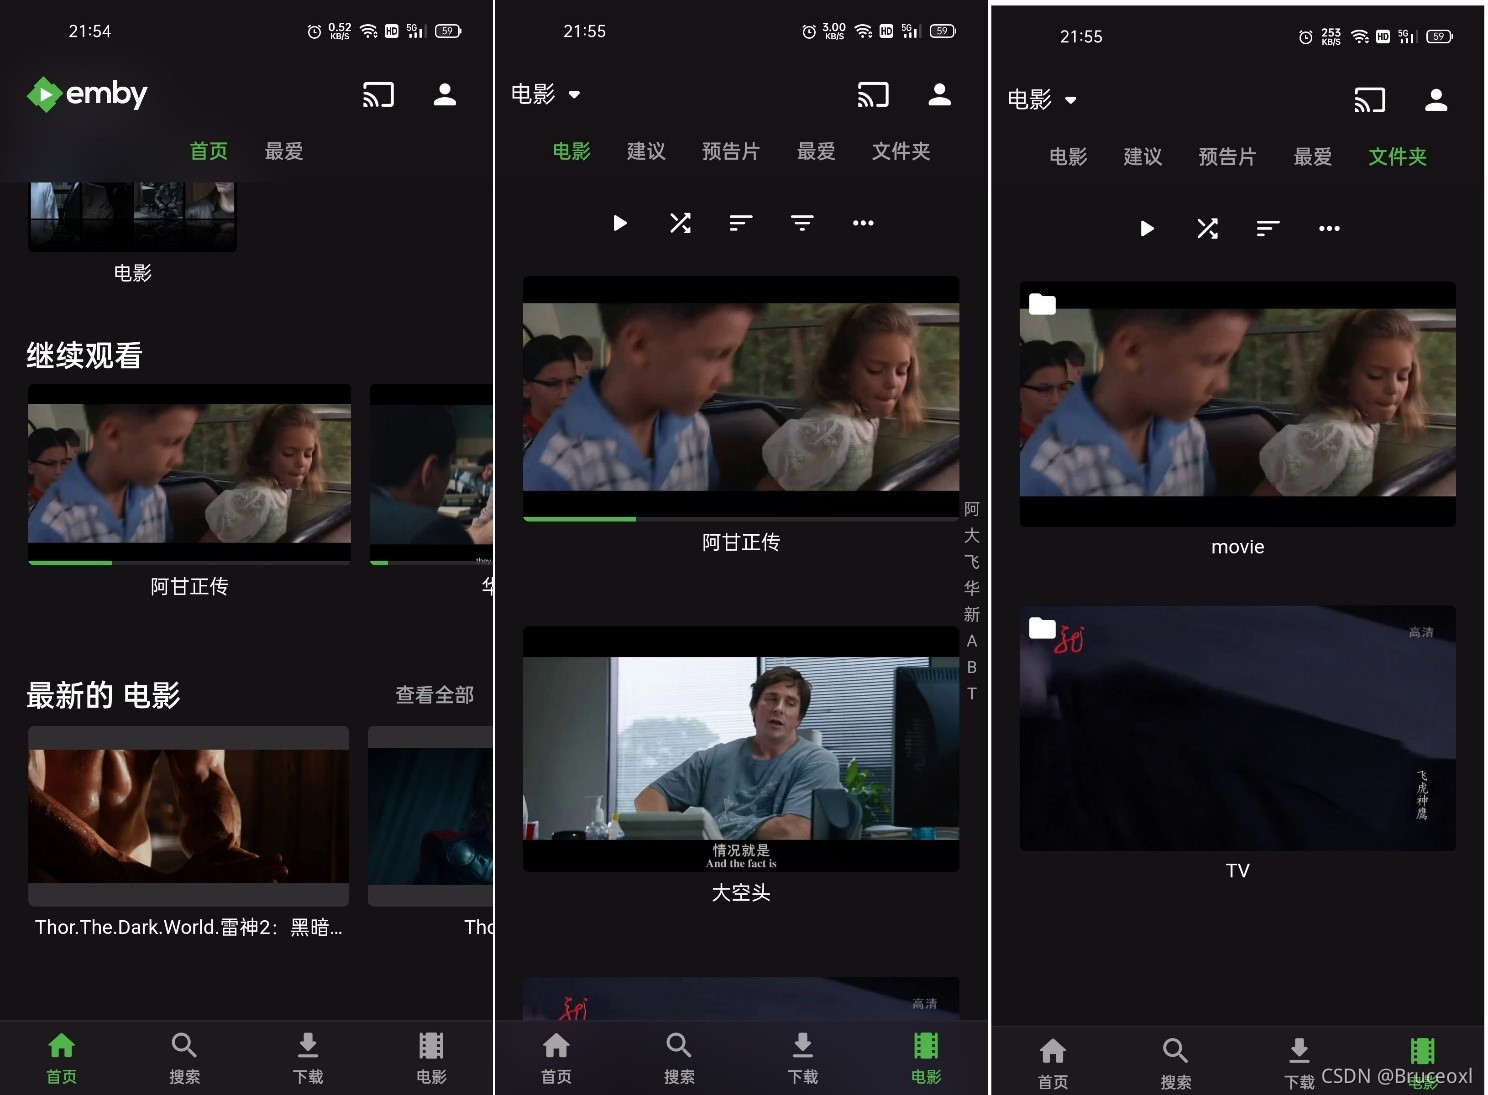Jump to 阿 in the alphabet index
Viewport: 1488px width, 1095px height.
tap(972, 509)
